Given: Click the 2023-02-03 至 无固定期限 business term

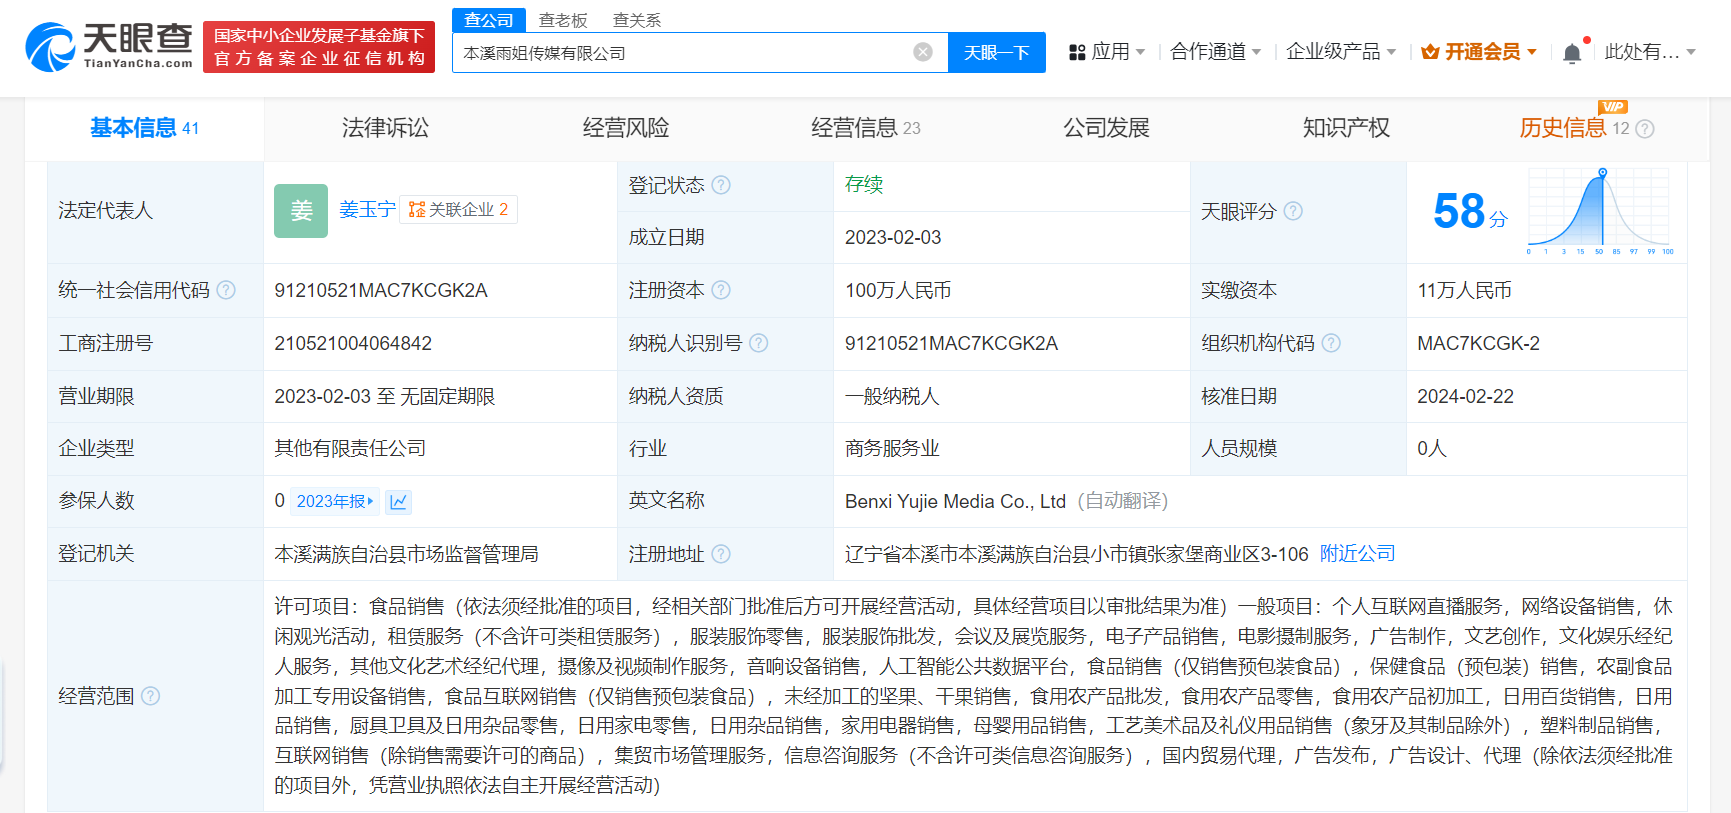Looking at the screenshot, I should coord(385,397).
